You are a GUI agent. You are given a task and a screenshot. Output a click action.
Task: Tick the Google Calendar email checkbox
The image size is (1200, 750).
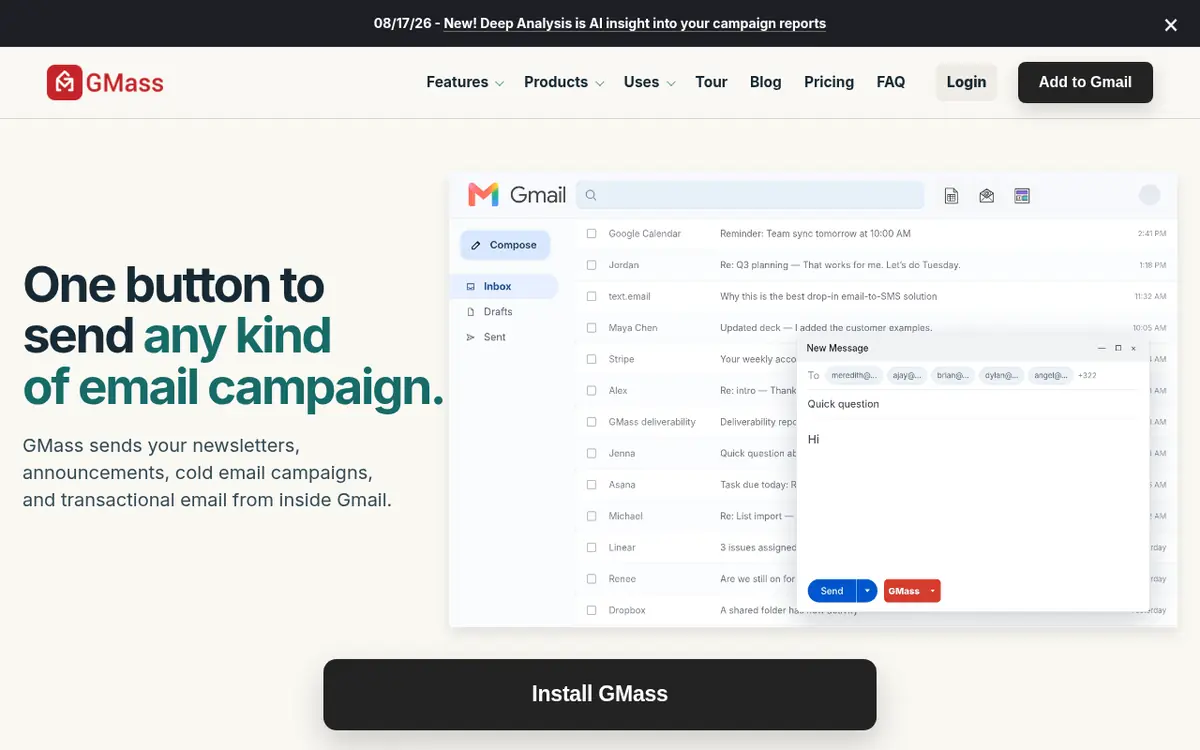click(x=591, y=234)
